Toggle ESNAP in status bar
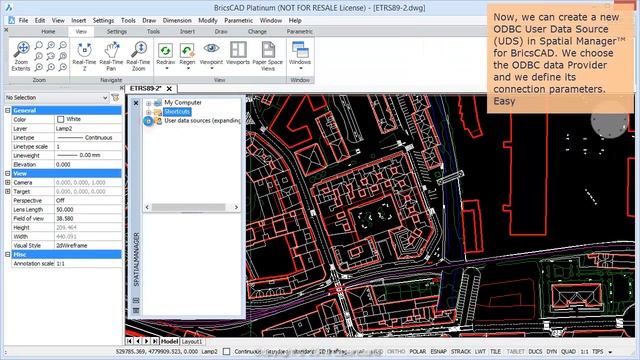Viewport: 640px width, 360px height. tap(439, 351)
